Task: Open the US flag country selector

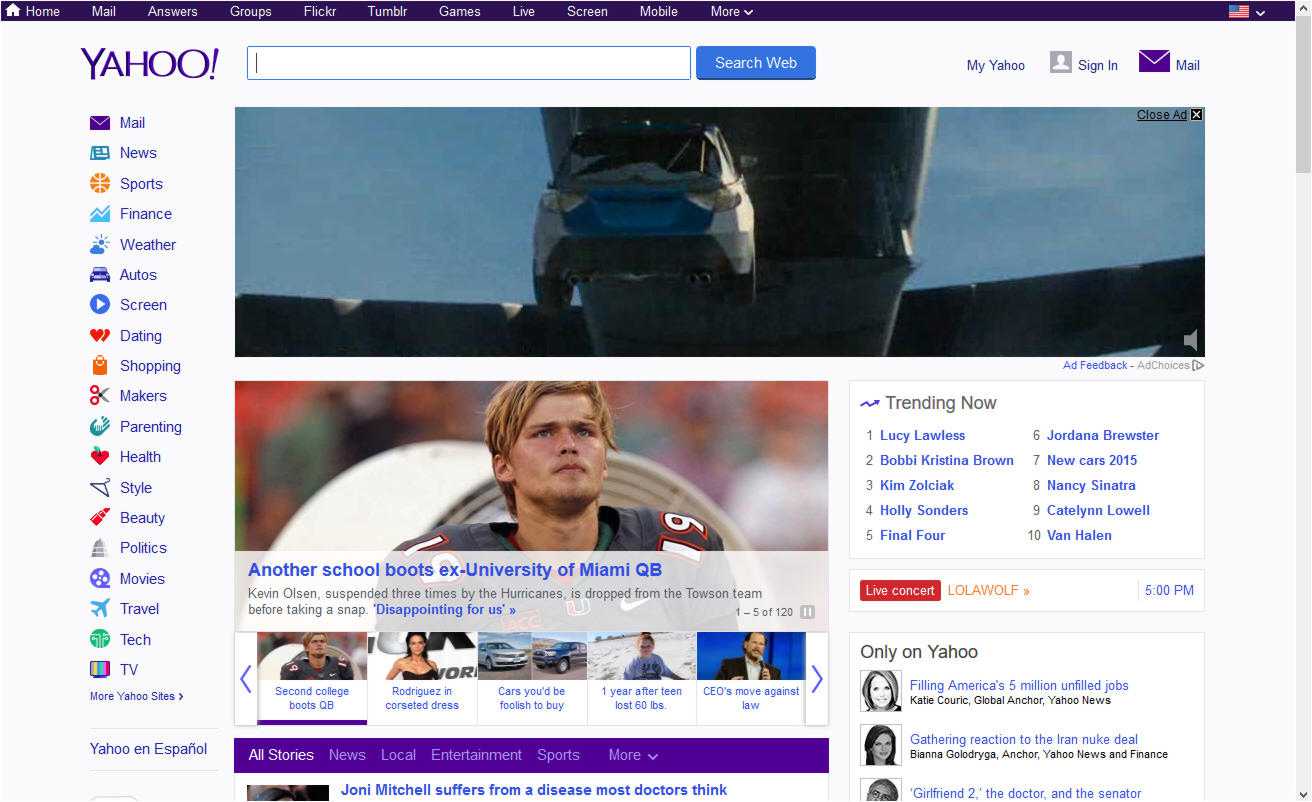Action: [1247, 12]
